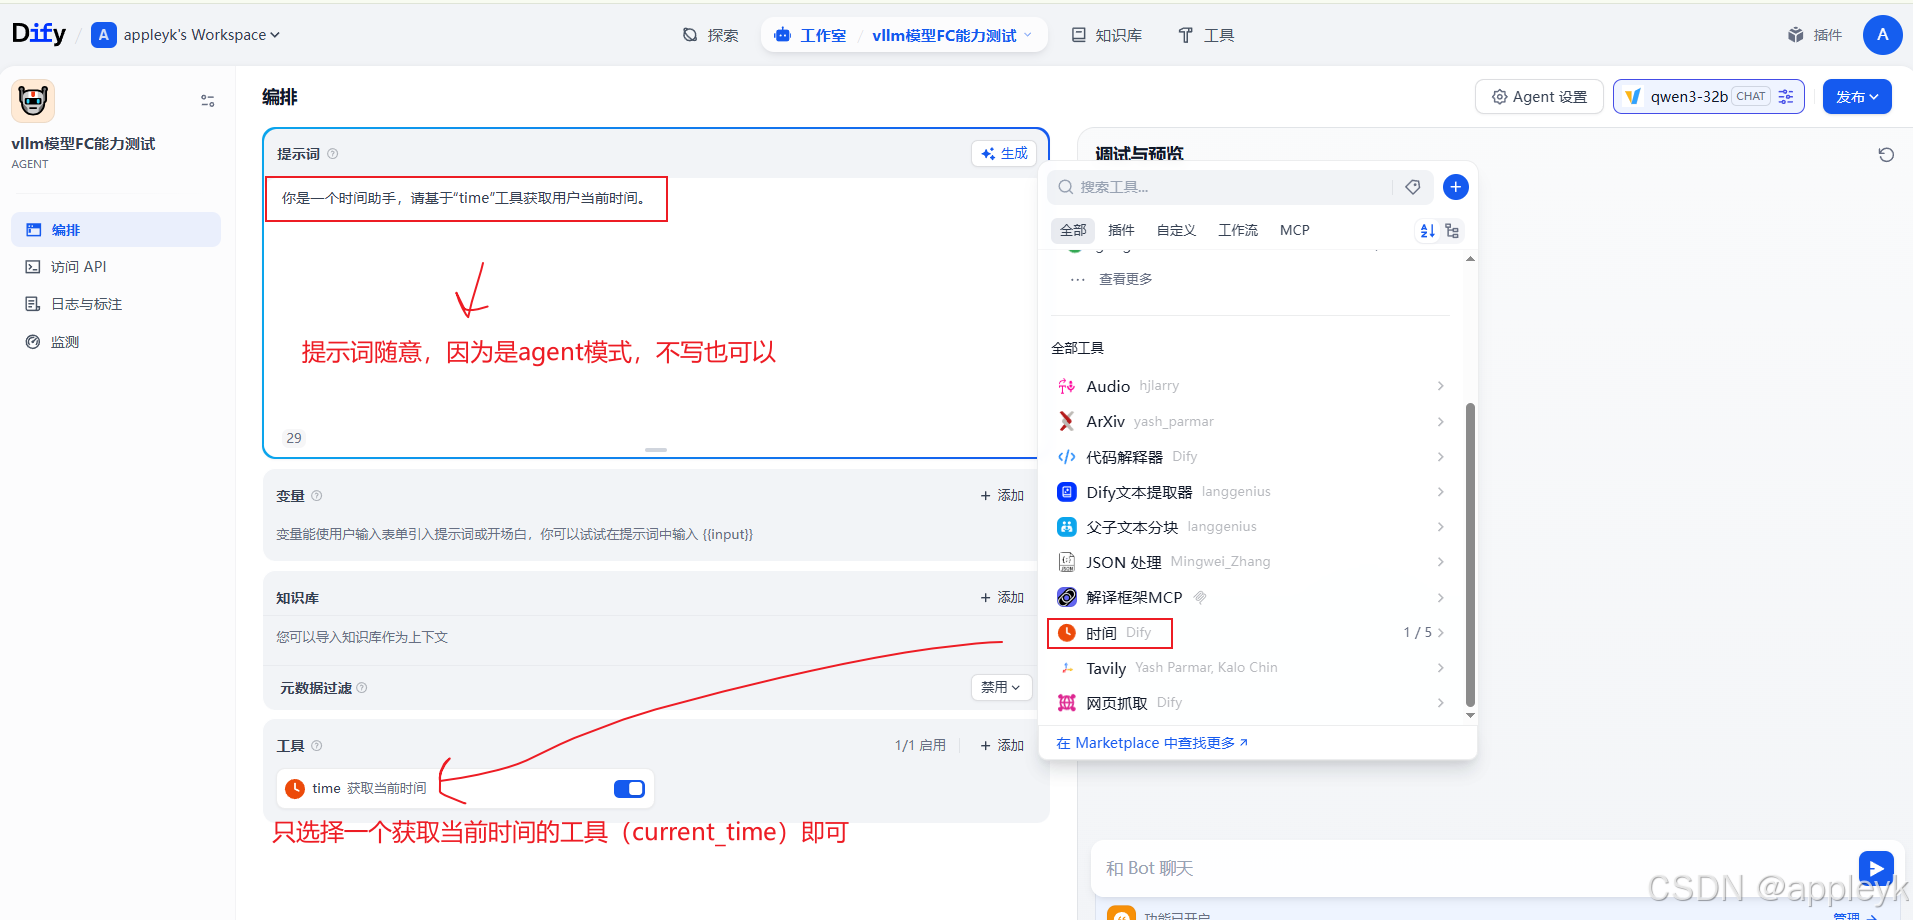Open the qwen3-32b model selector
This screenshot has height=920, width=1913.
(x=1690, y=96)
